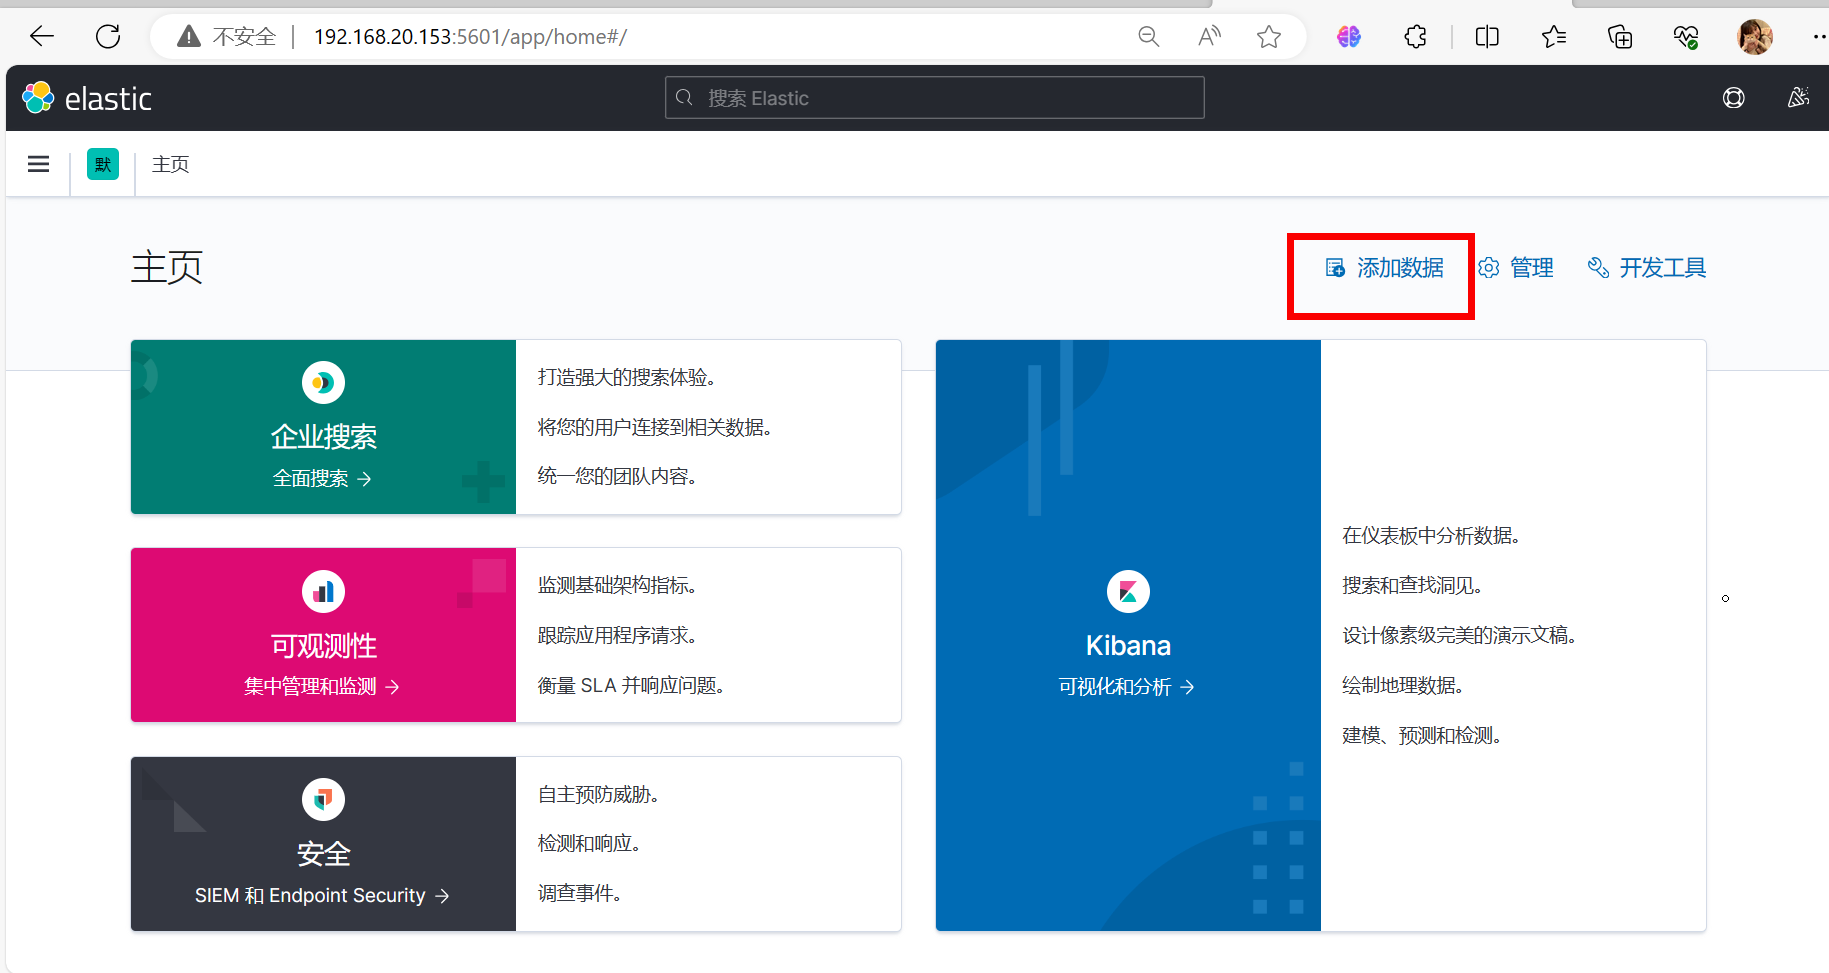Click text 搜索和查找洞见。
Viewport: 1829px width, 973px height.
click(1412, 585)
